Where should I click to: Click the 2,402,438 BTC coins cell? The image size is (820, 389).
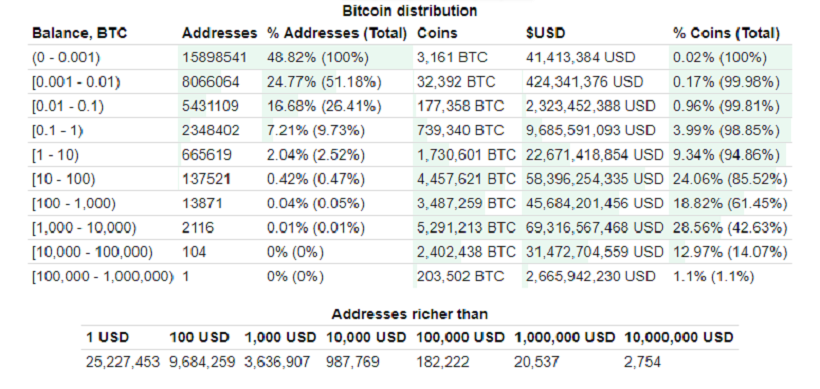click(x=466, y=252)
